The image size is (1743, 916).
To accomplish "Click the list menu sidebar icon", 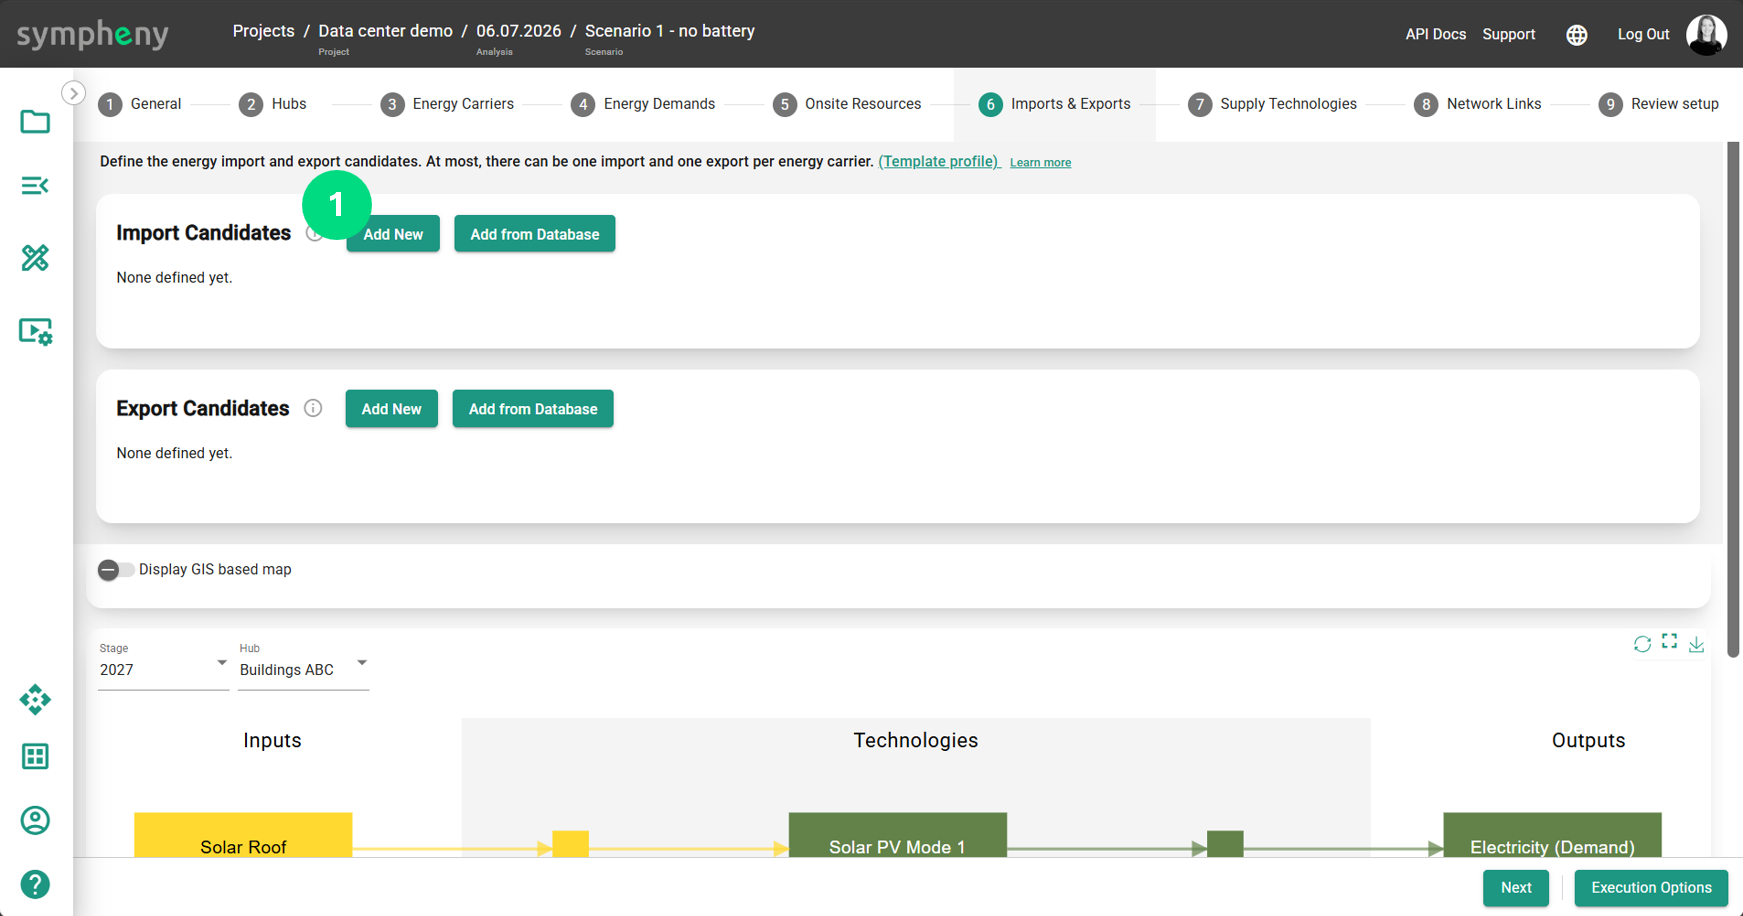I will (35, 186).
